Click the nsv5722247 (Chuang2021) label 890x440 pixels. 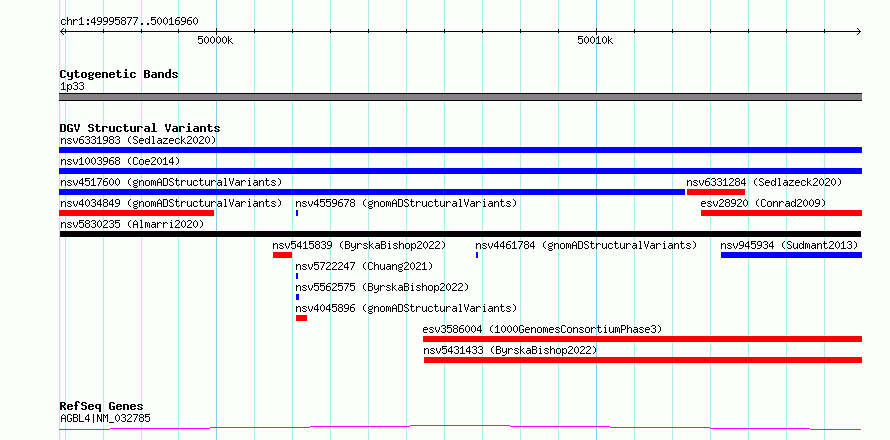point(364,266)
